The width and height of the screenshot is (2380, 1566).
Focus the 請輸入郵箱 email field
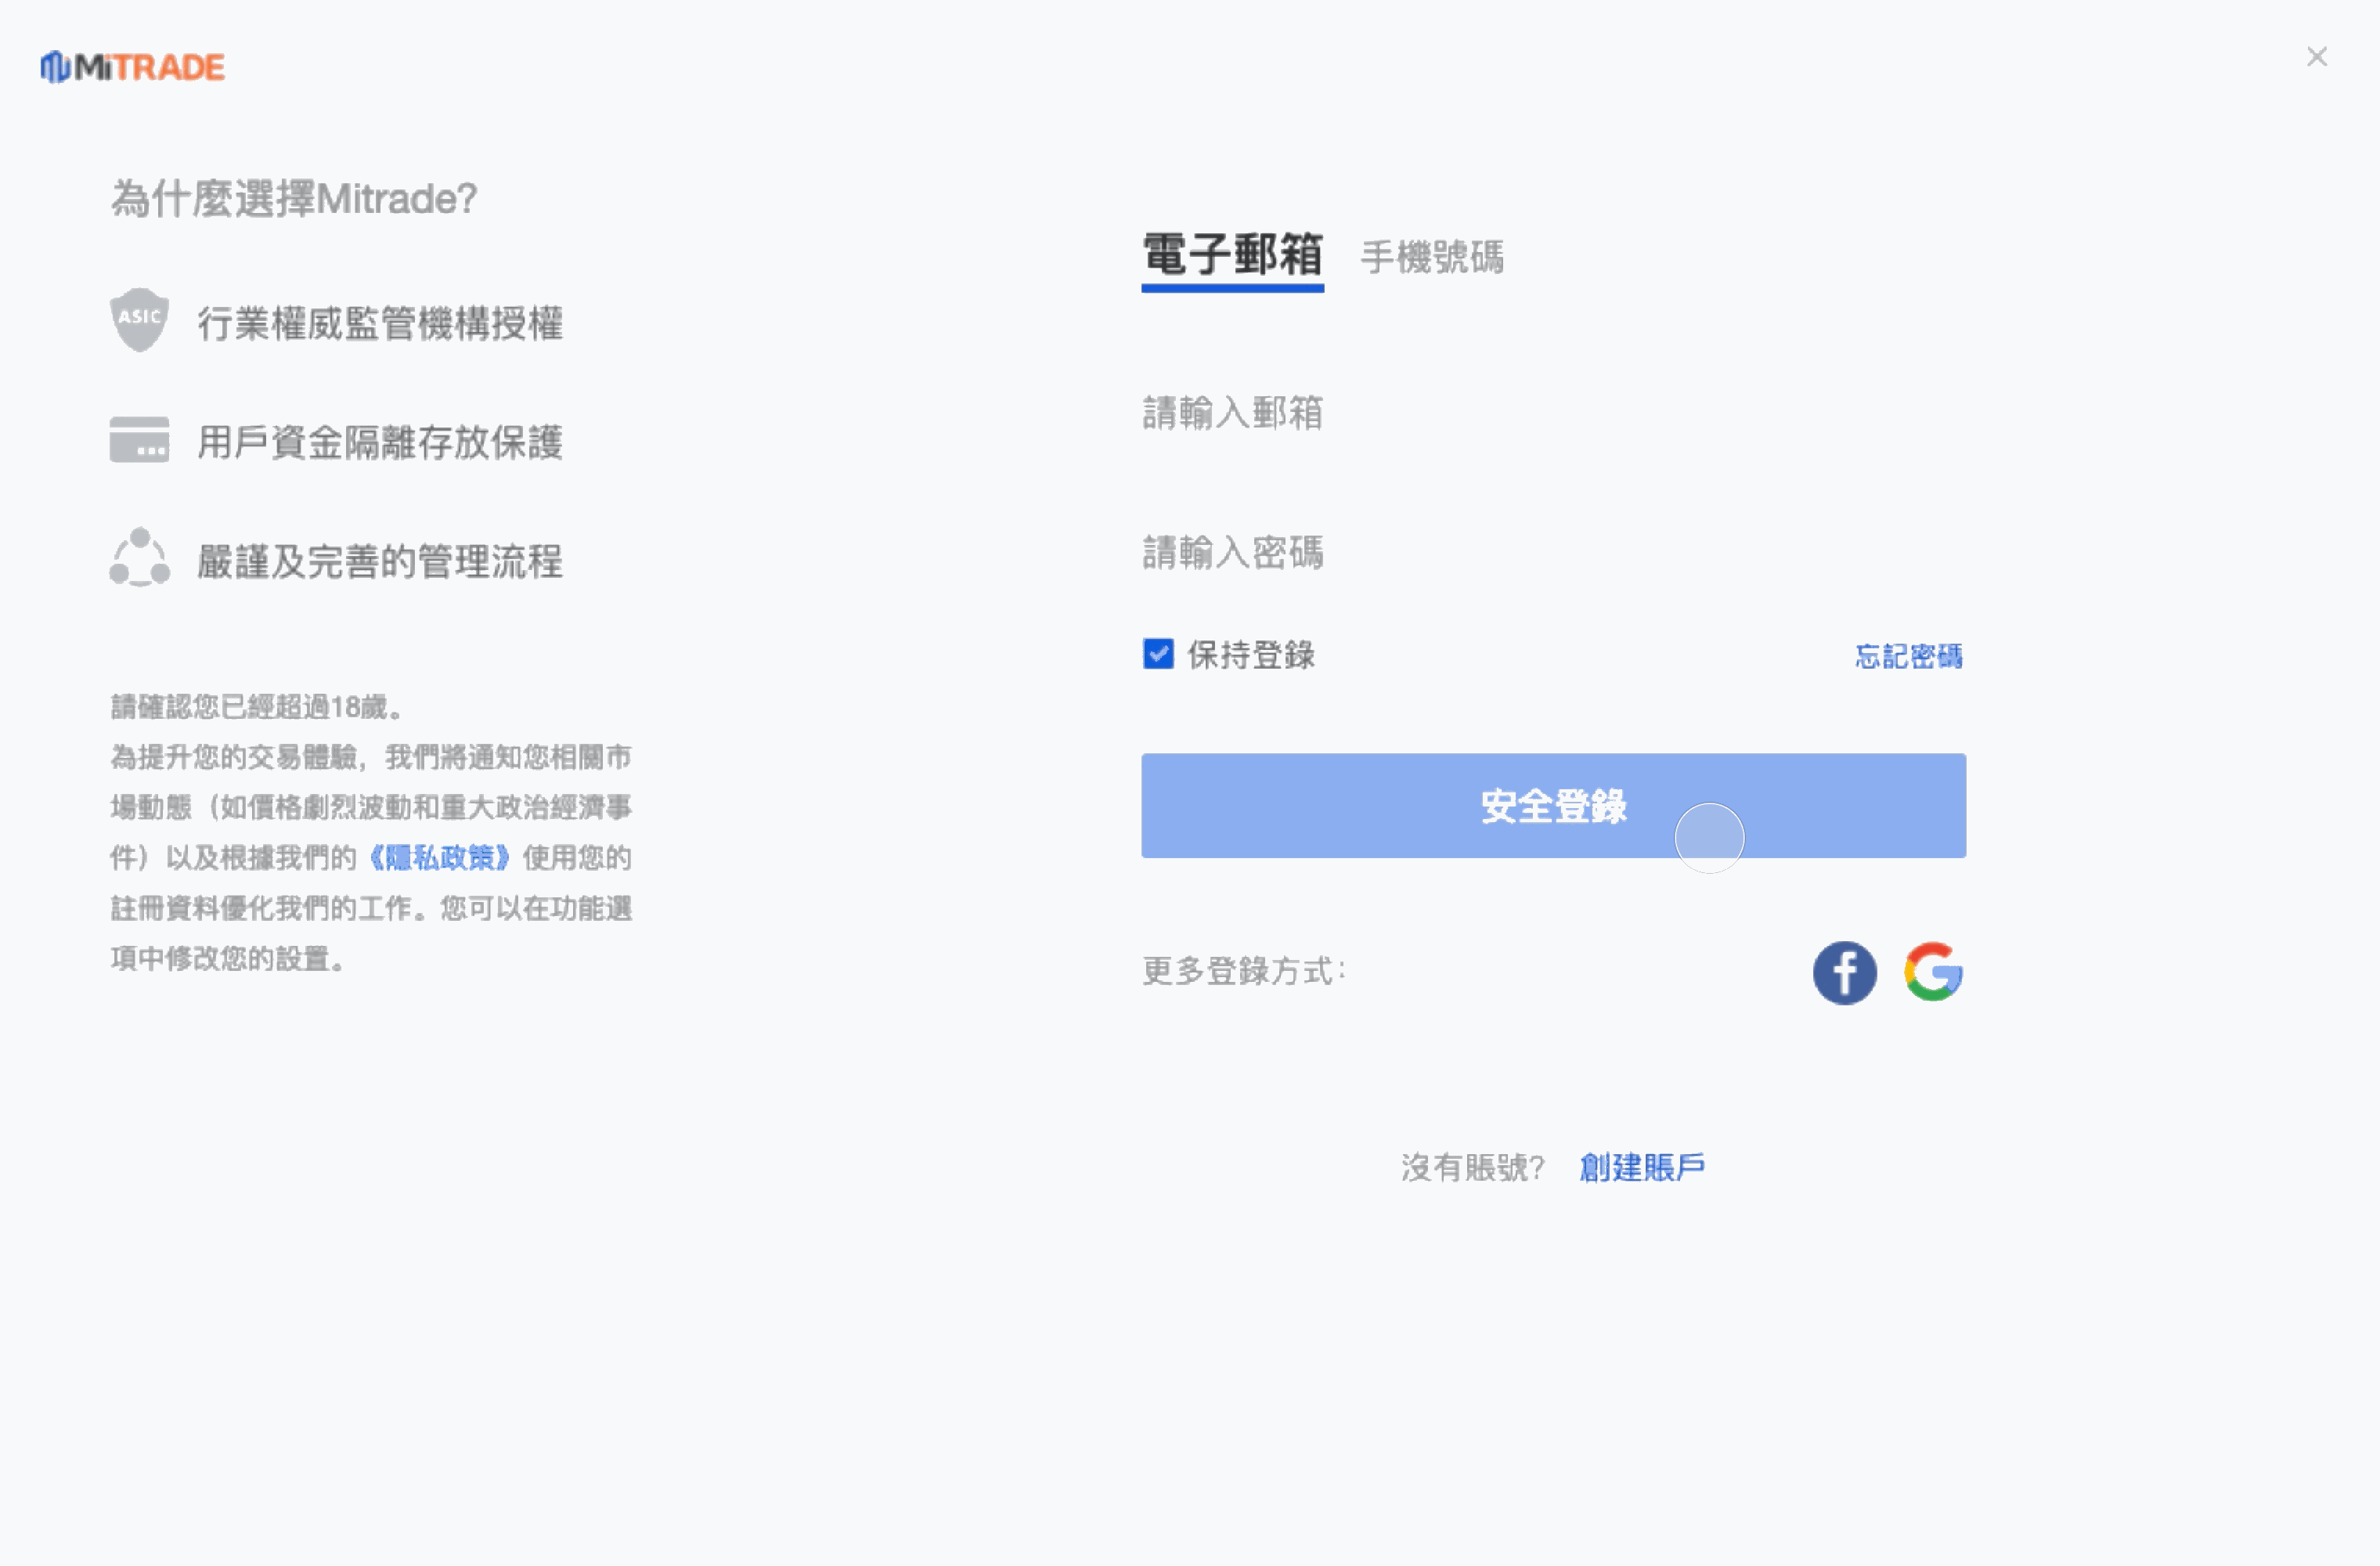click(x=1552, y=413)
